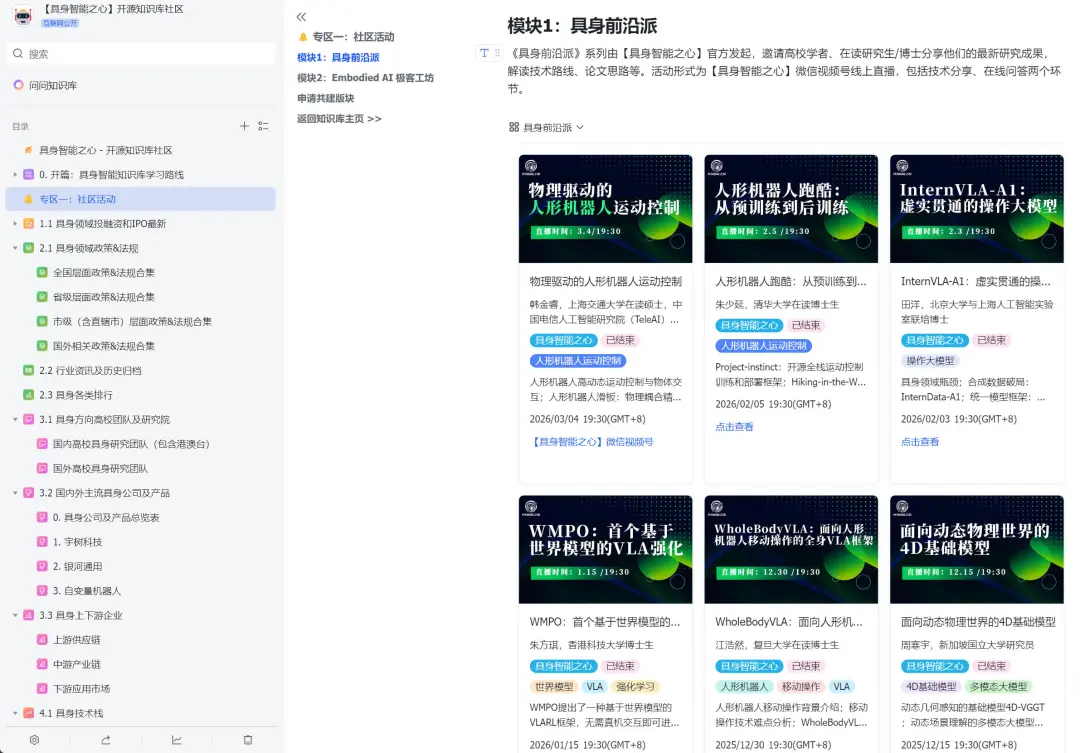This screenshot has height=753, width=1080.
Task: Click 返回知识库主页 >> link
Action: [x=340, y=118]
